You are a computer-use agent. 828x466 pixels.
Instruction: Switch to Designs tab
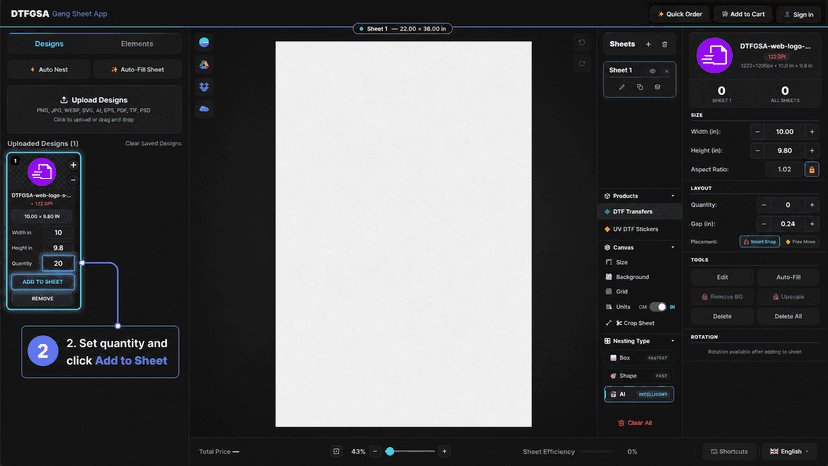click(49, 44)
